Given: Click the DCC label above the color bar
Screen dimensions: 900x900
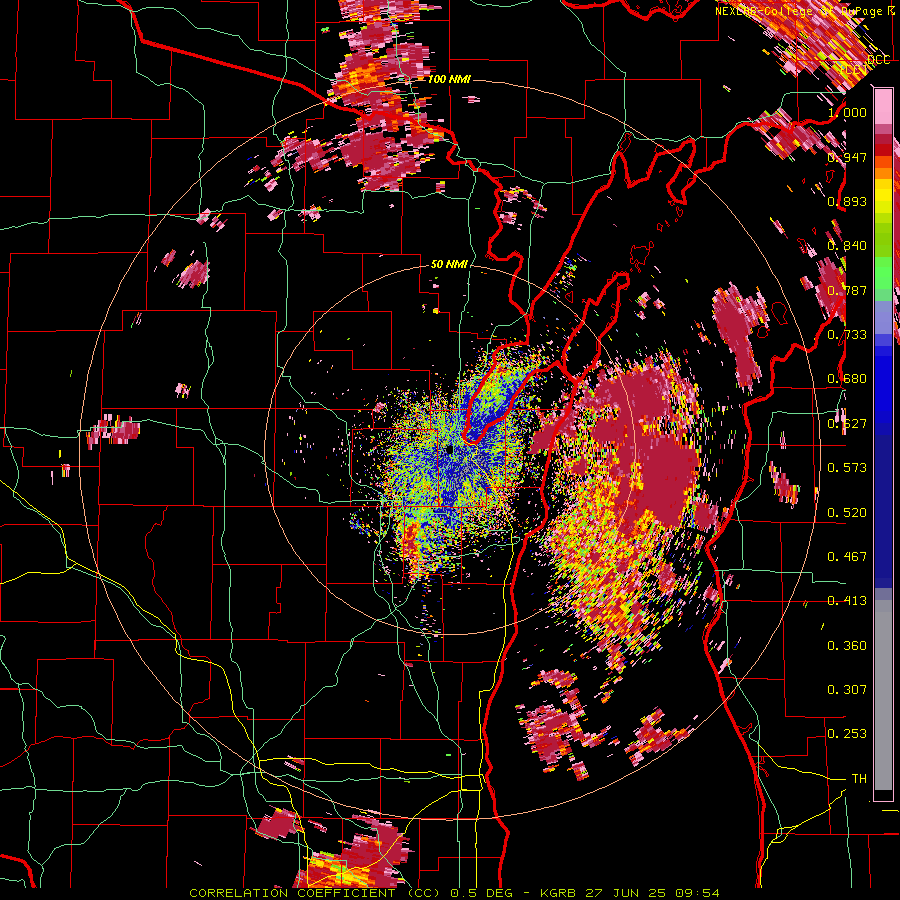Looking at the screenshot, I should tap(878, 60).
